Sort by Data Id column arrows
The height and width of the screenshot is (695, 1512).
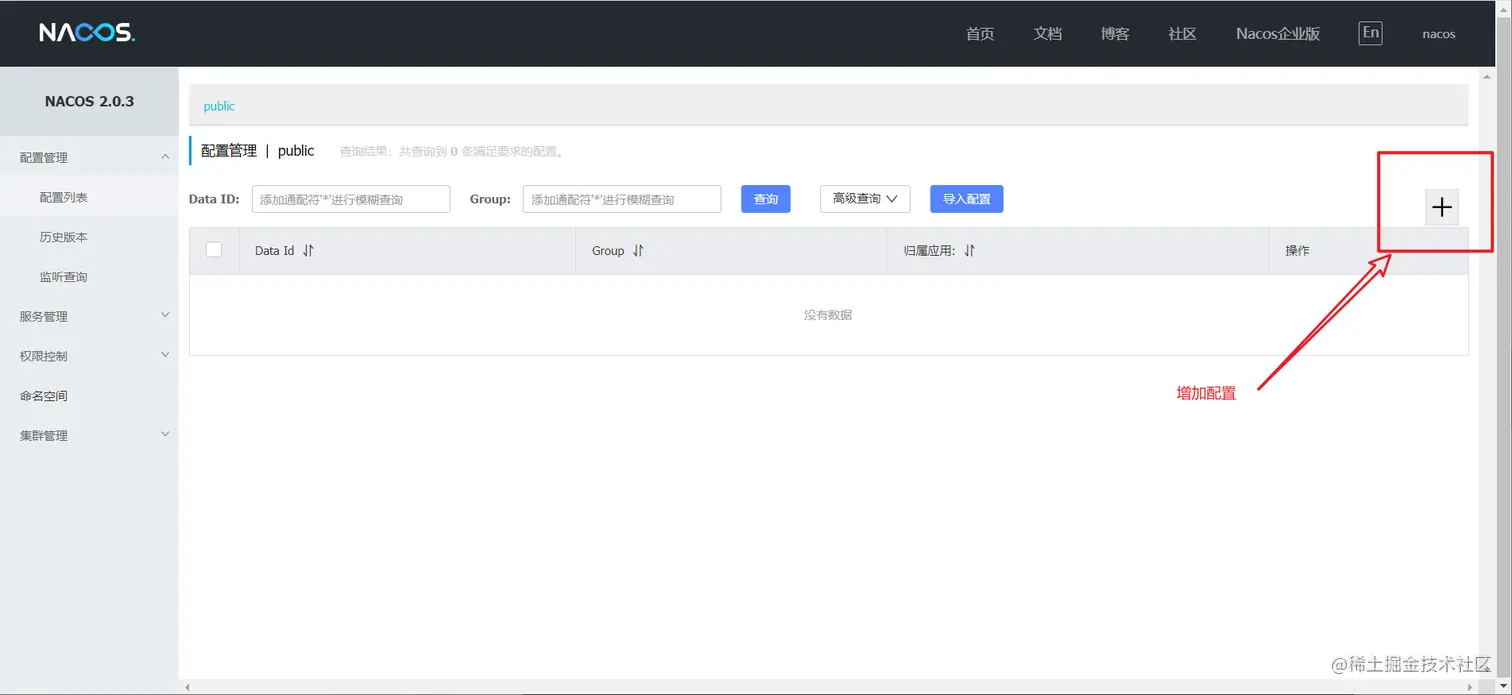(x=308, y=251)
